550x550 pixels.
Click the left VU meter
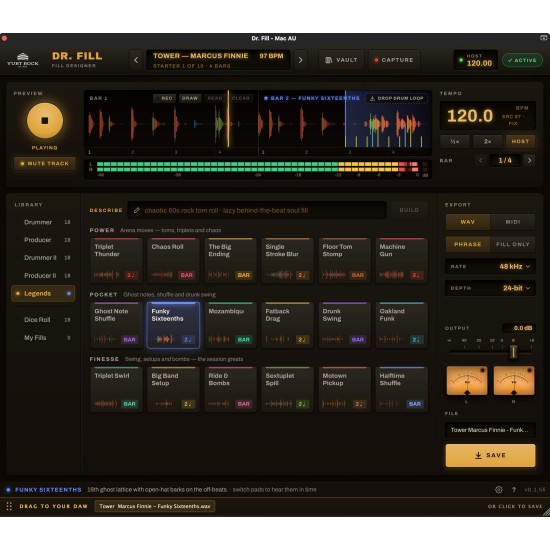tap(467, 381)
